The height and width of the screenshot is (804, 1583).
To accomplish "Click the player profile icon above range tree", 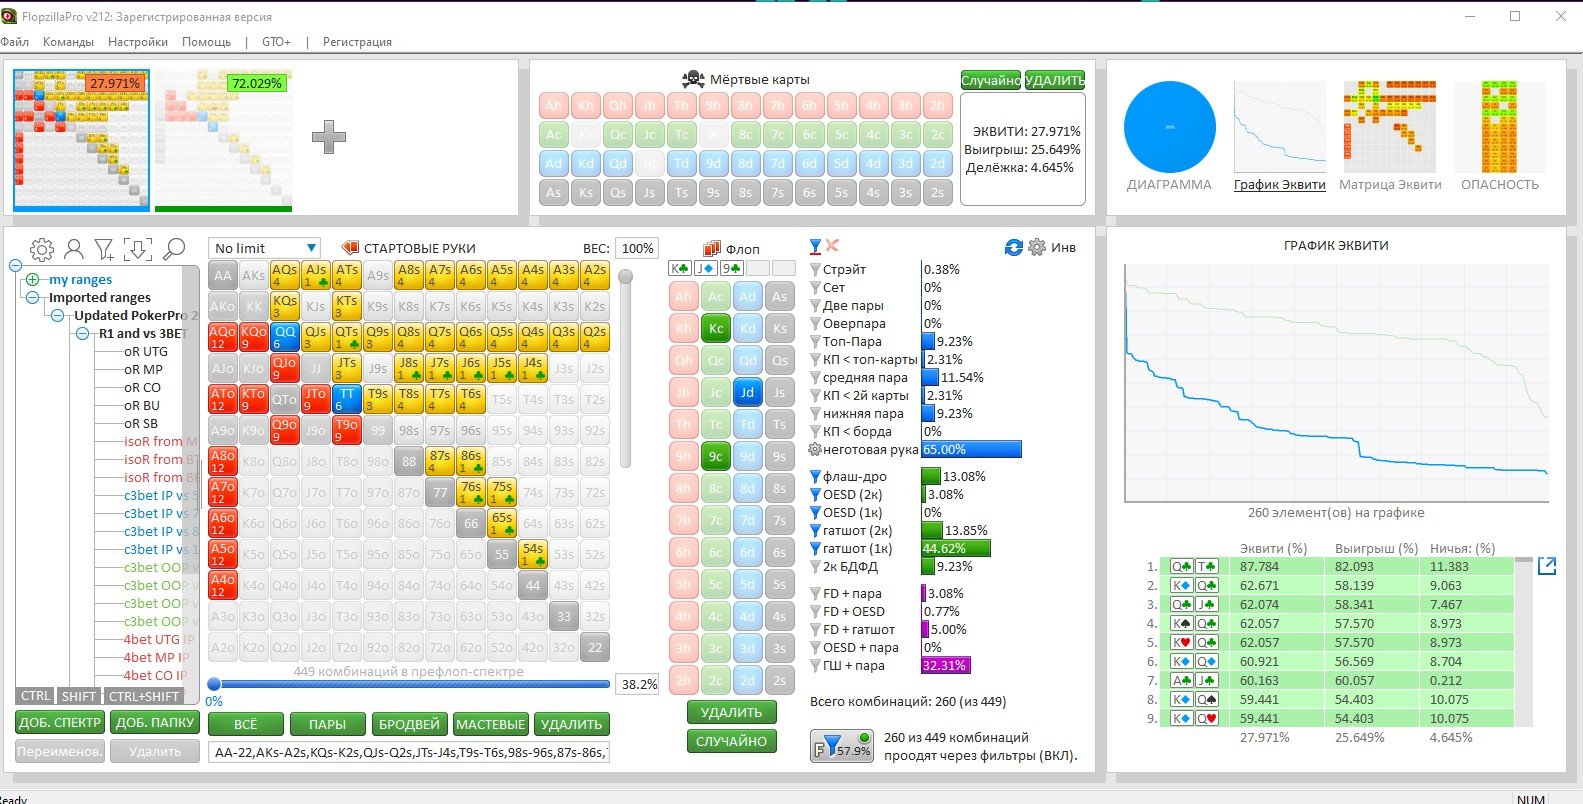I will 74,249.
